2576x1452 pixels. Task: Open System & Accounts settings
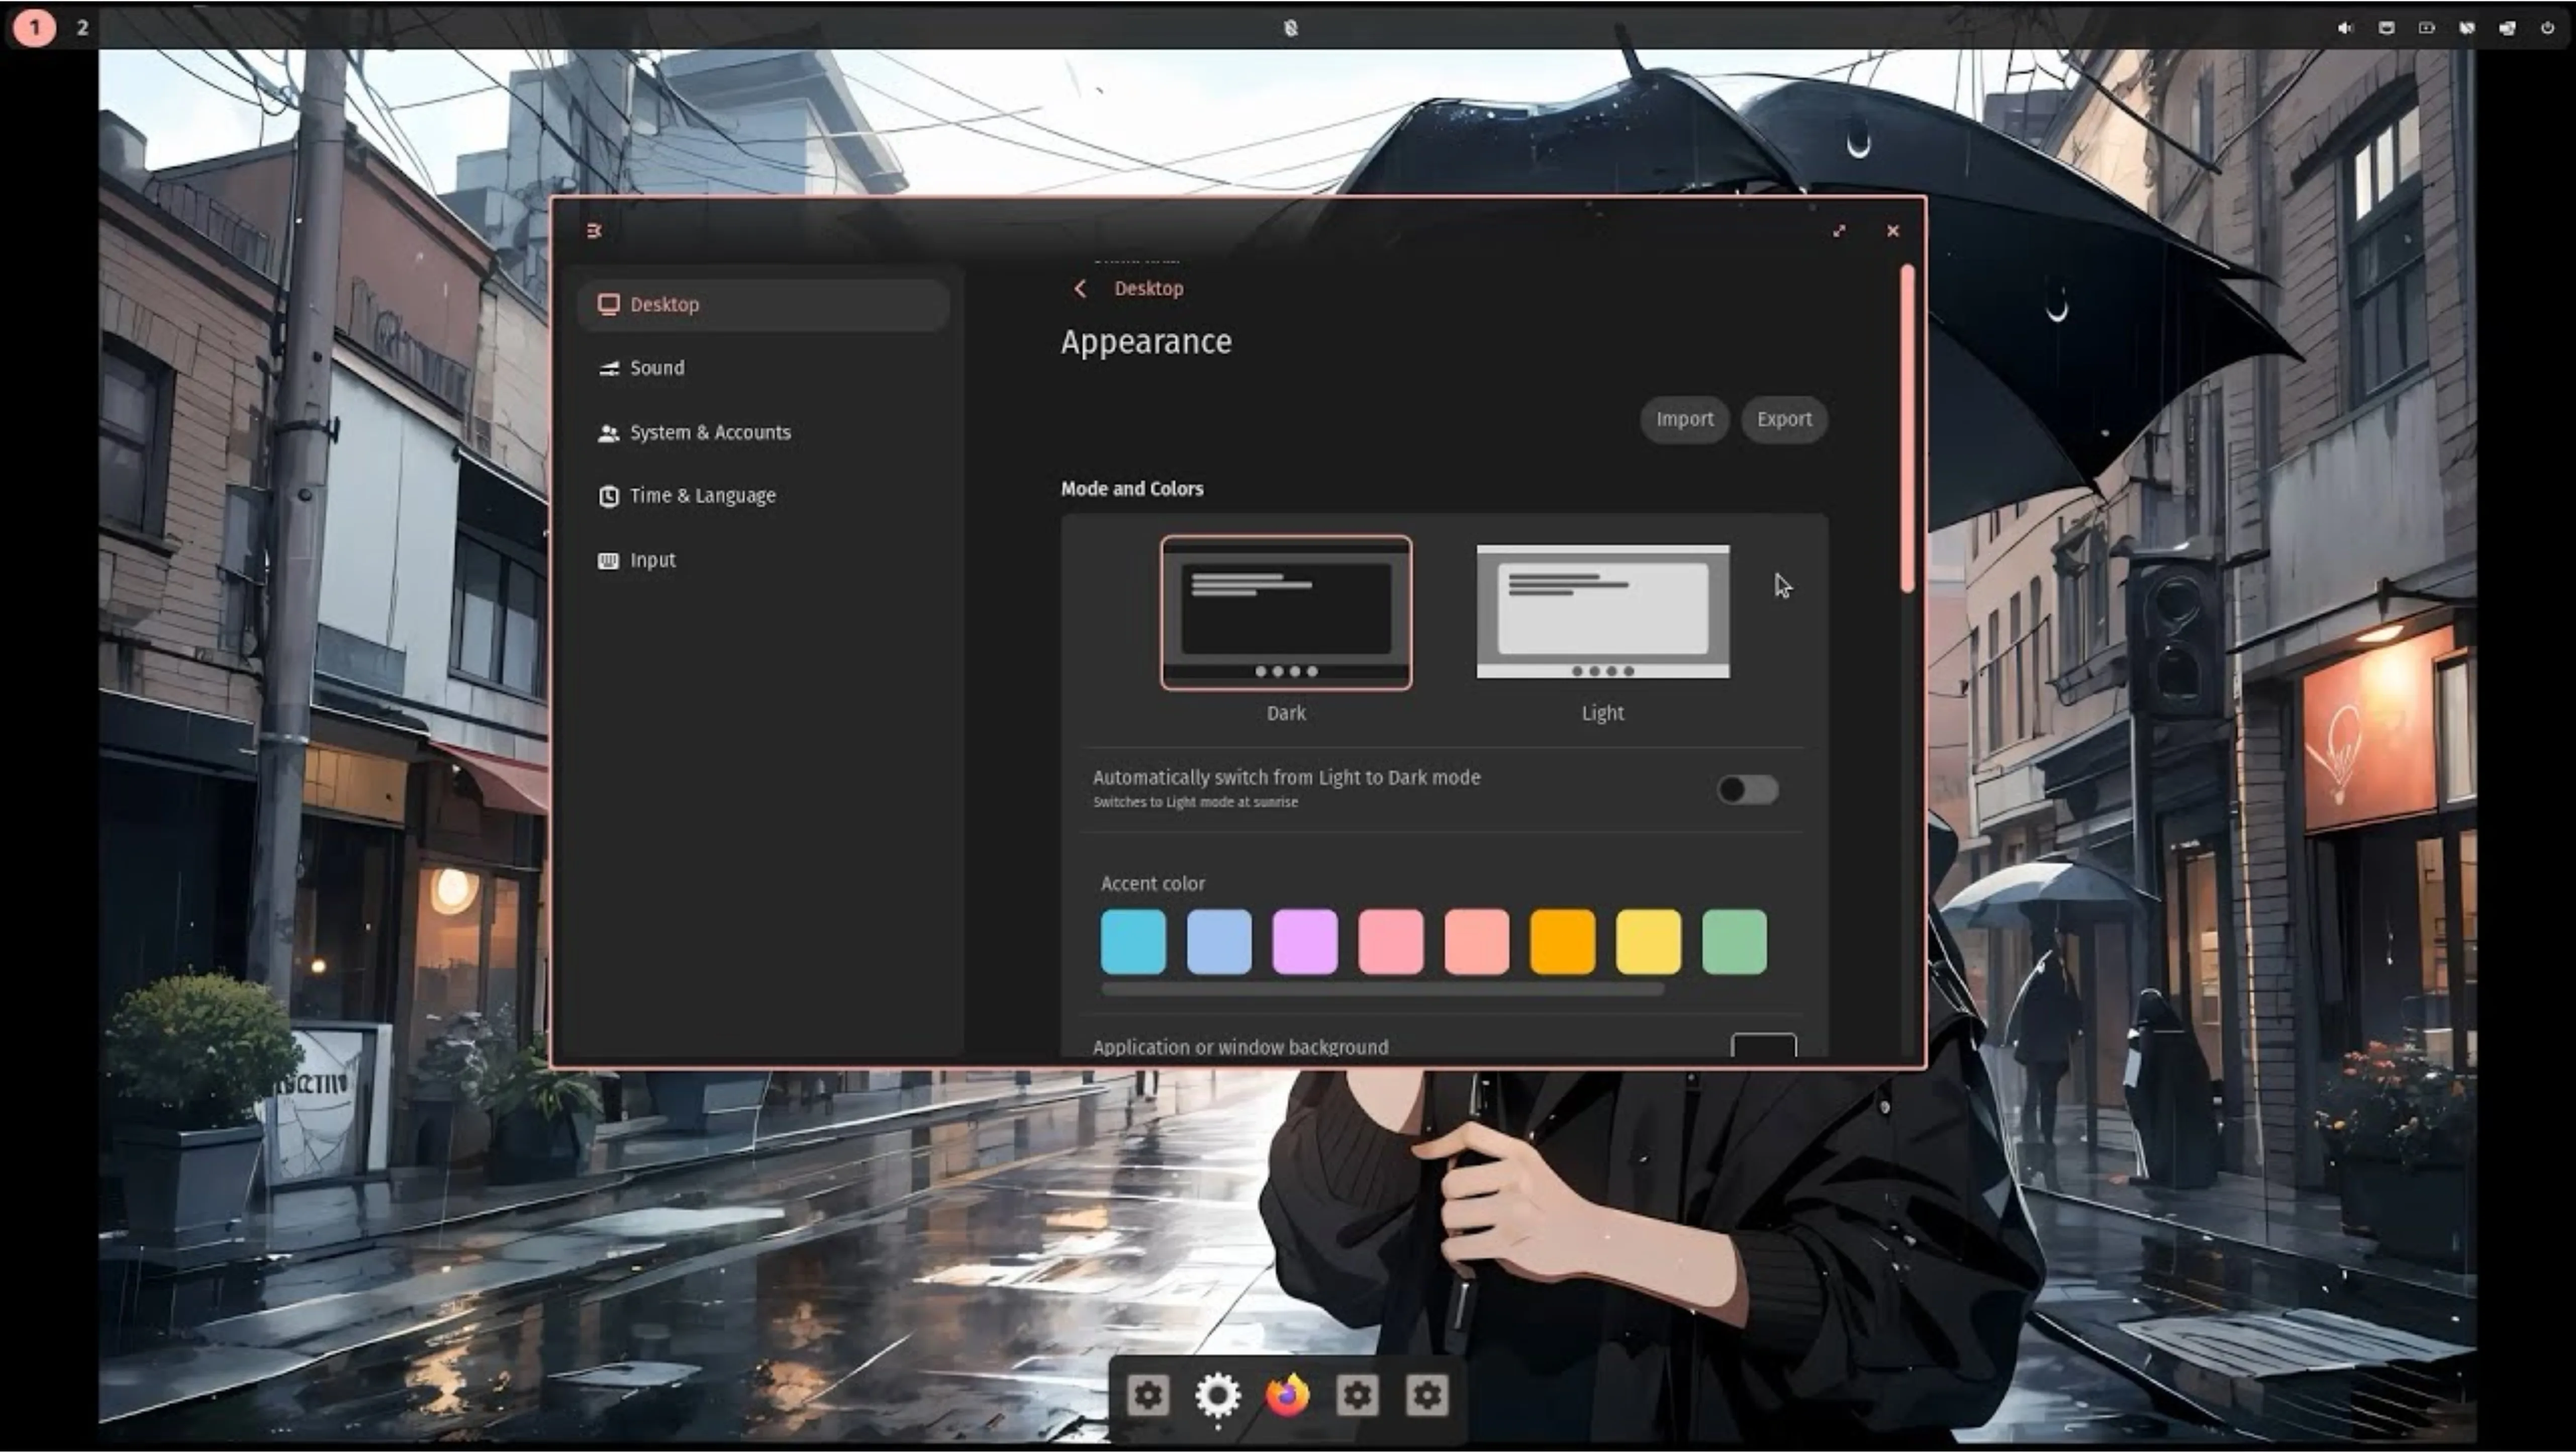710,432
